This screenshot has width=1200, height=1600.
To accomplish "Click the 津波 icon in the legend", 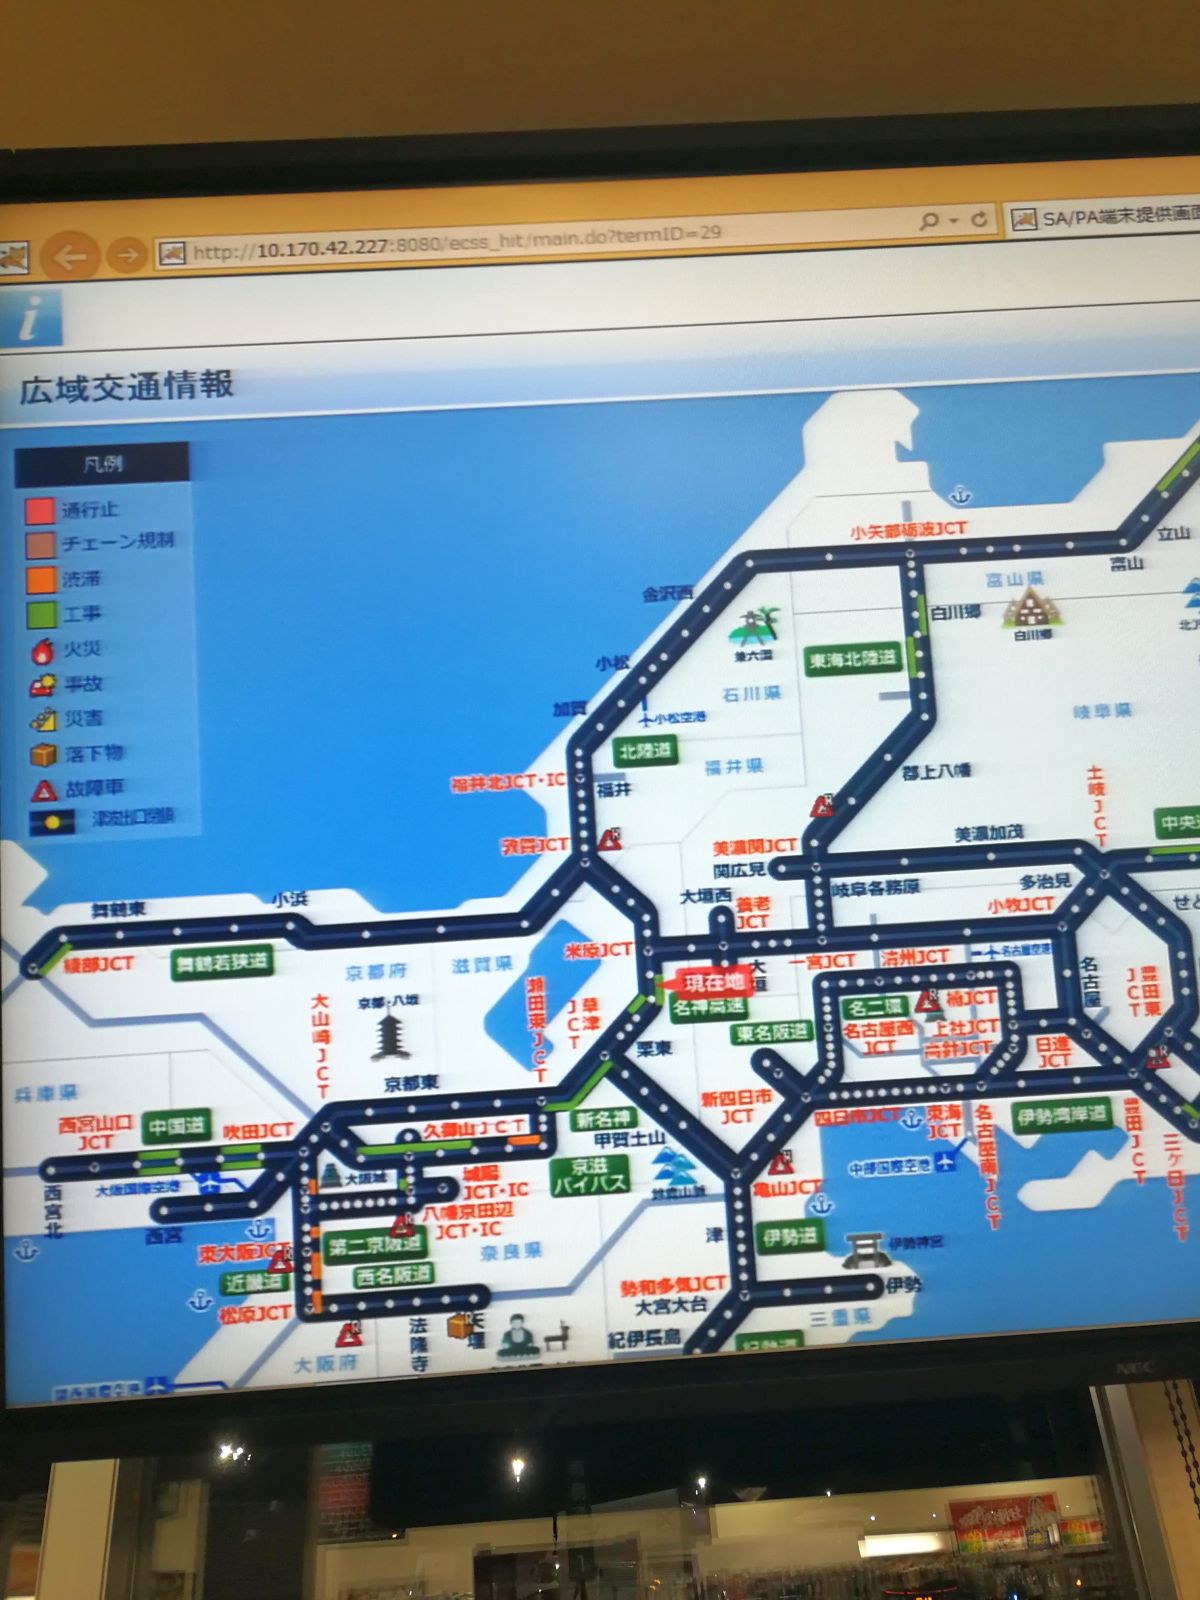I will [x=52, y=822].
